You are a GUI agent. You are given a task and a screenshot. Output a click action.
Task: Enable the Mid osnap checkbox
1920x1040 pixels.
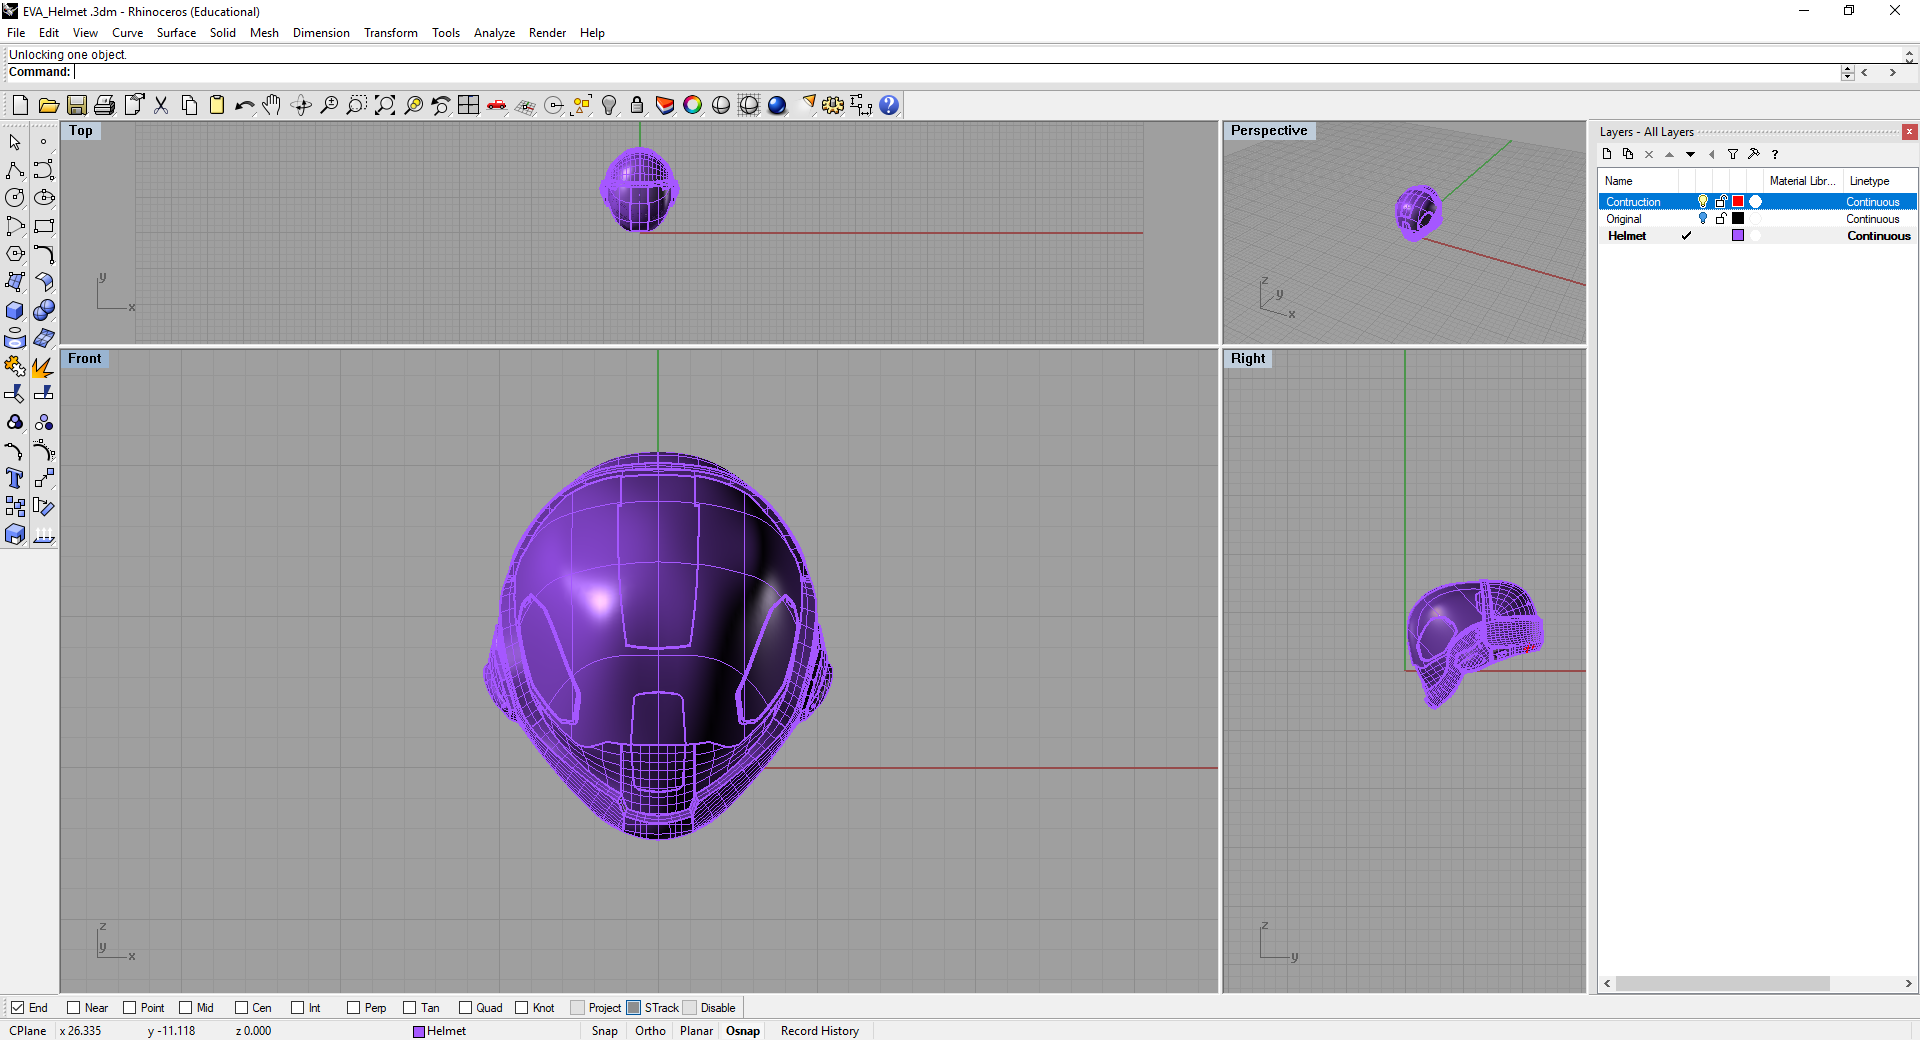pyautogui.click(x=186, y=1008)
